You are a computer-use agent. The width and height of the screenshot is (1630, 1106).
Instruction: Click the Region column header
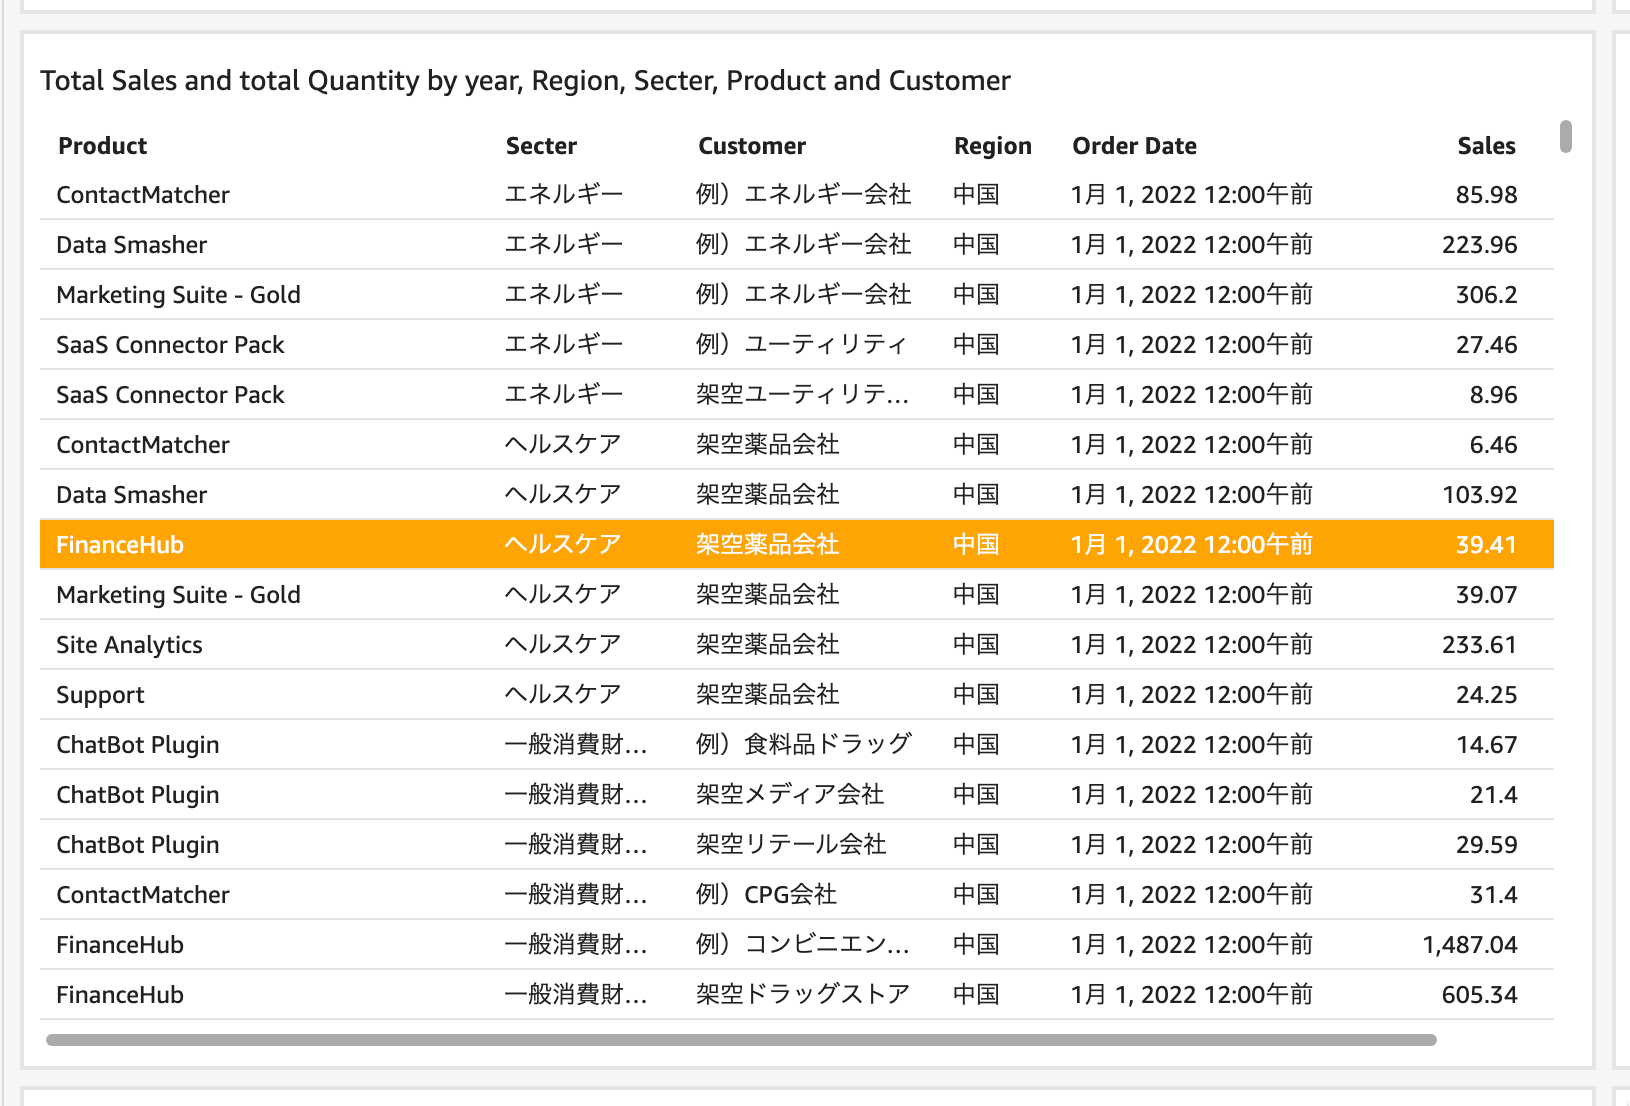[992, 145]
